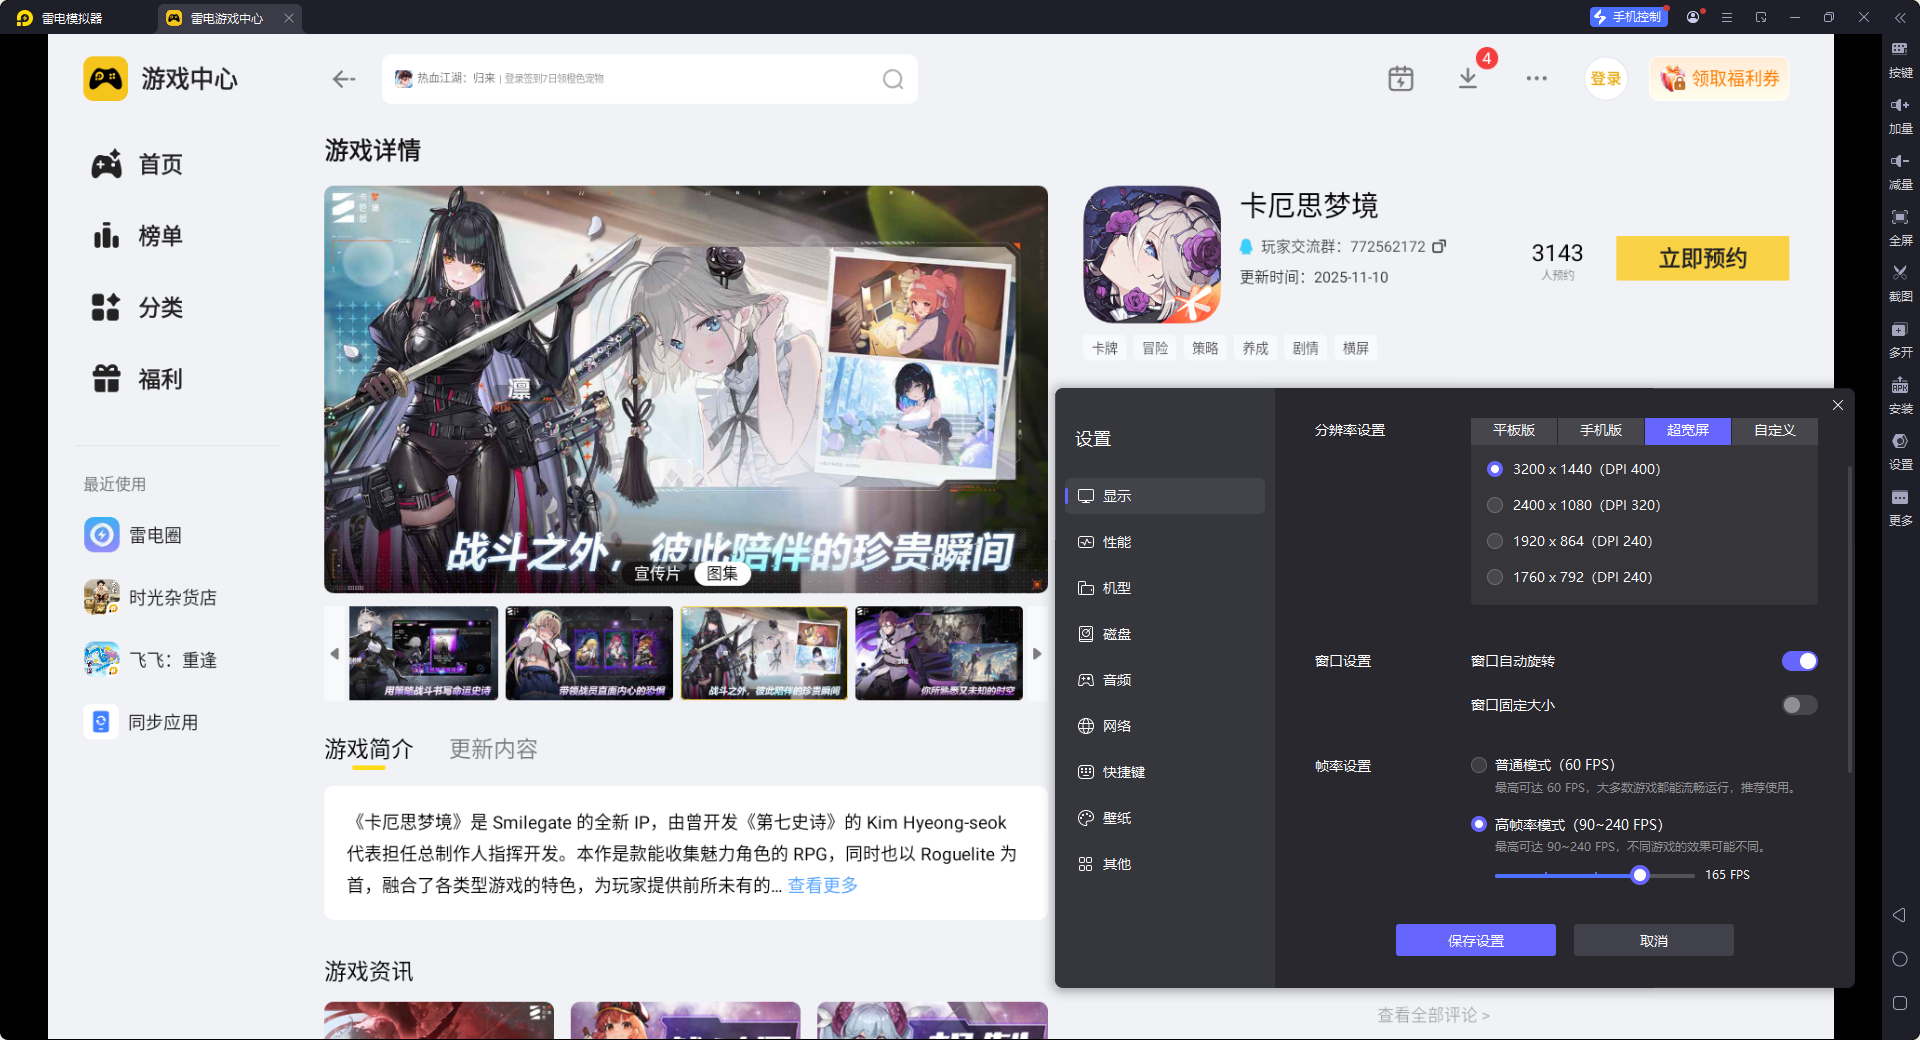
Task: Open 设置 gear icon in right sidebar
Action: tap(1900, 450)
